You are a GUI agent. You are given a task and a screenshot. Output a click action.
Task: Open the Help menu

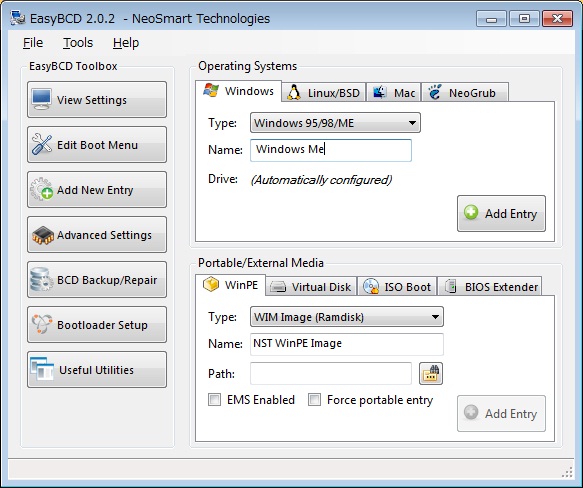tap(126, 43)
